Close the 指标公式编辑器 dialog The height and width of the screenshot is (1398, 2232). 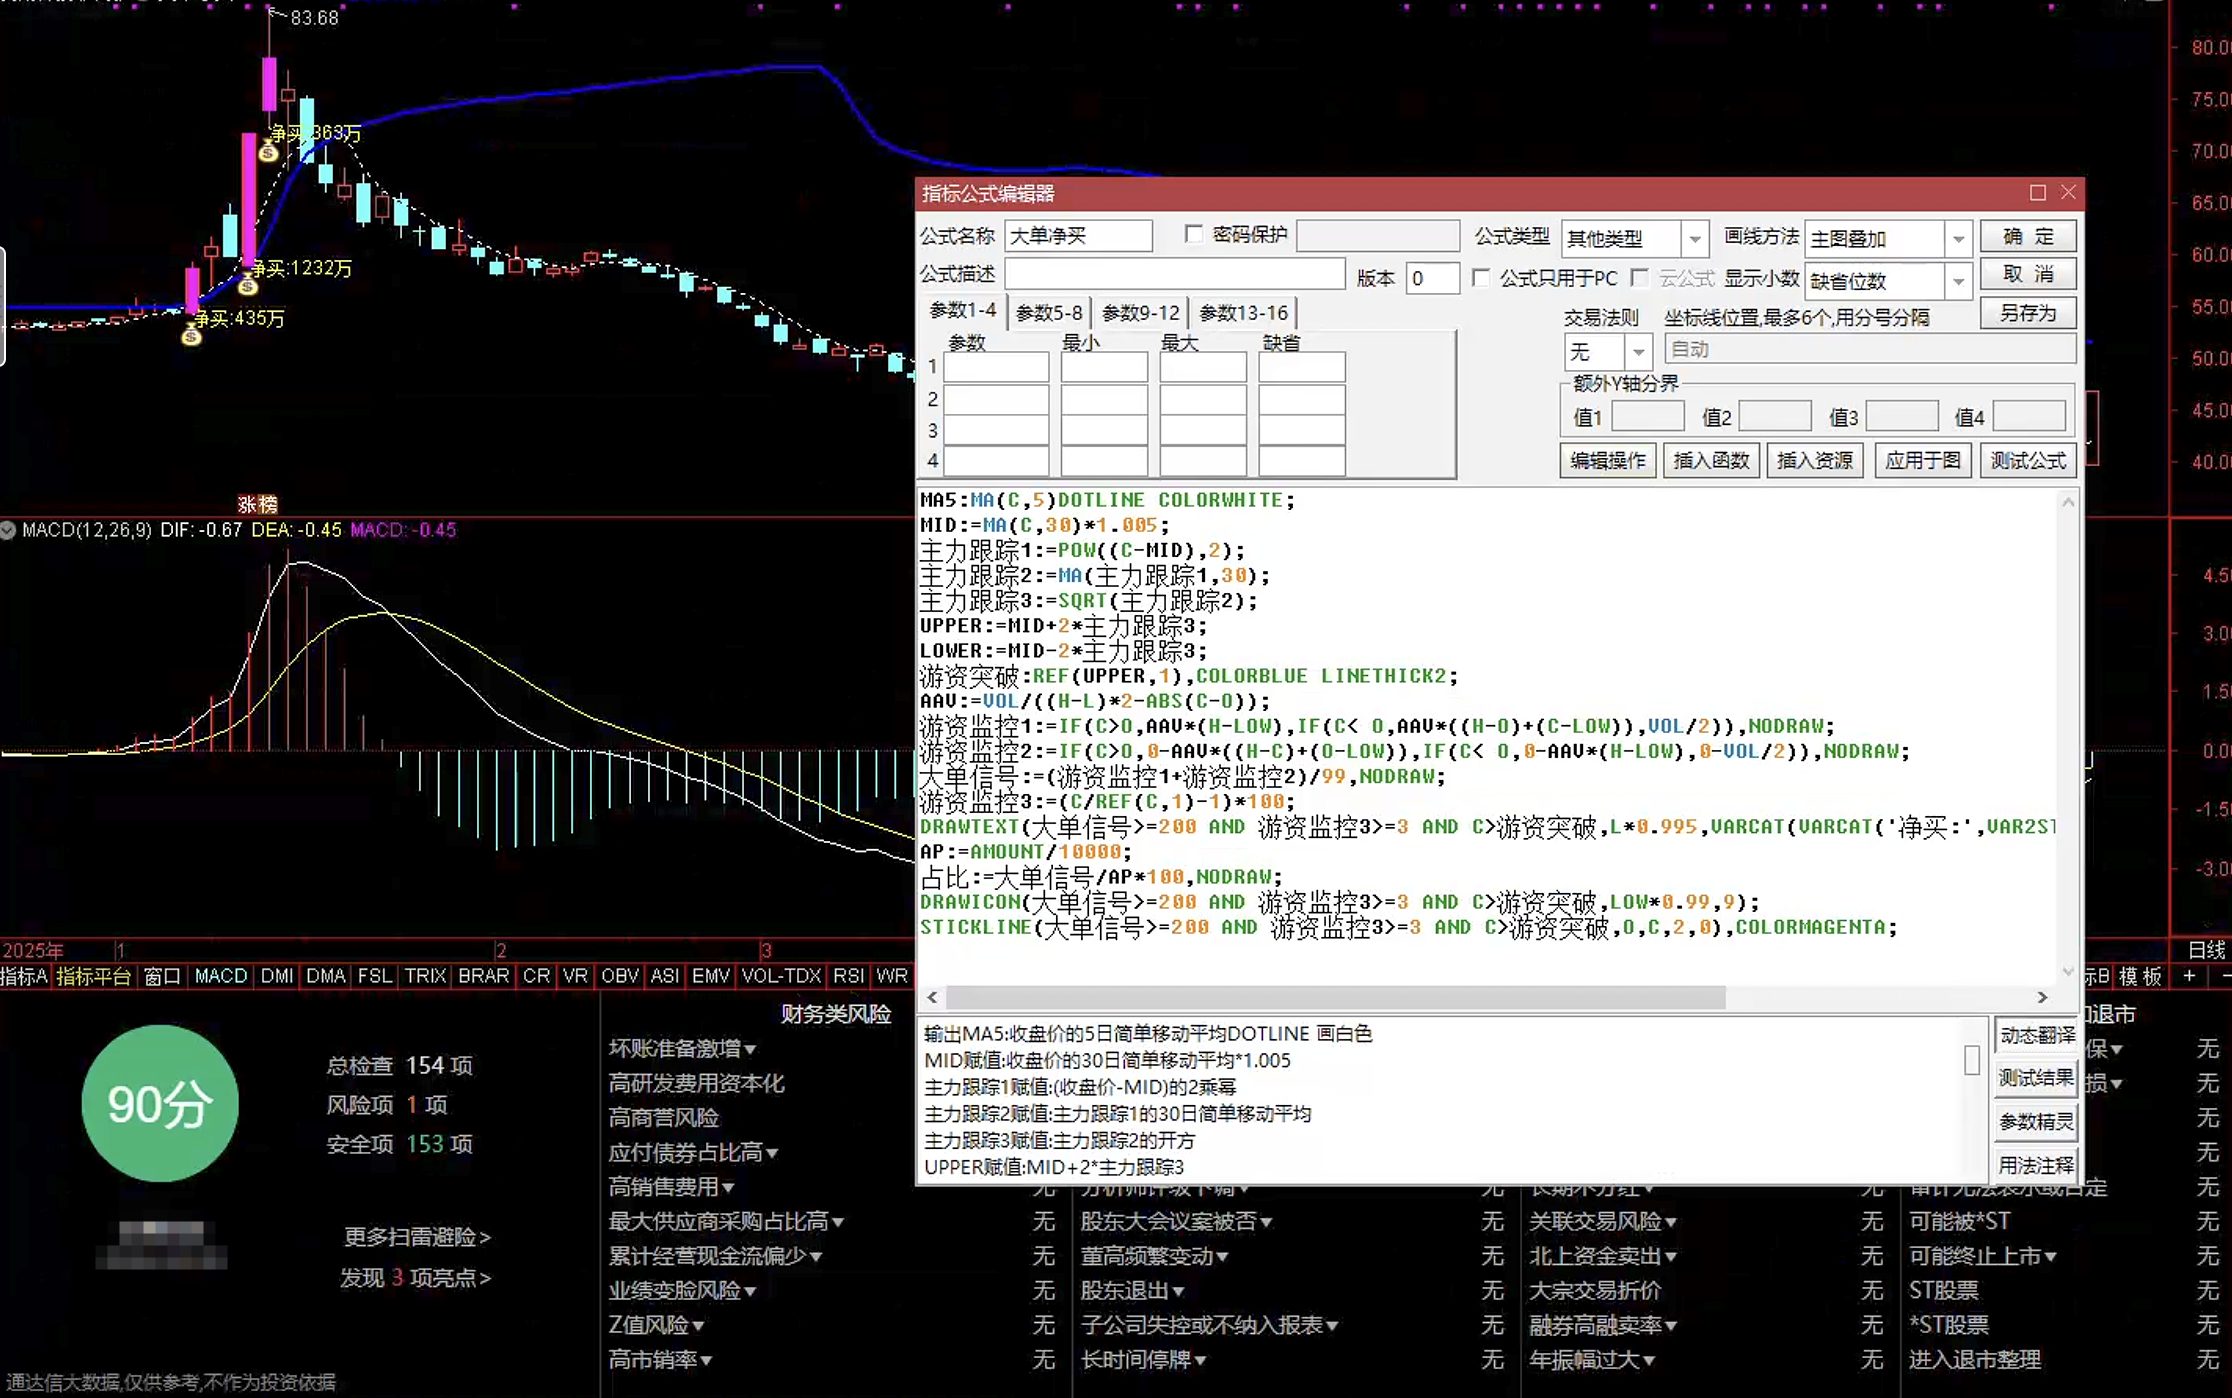(2068, 192)
